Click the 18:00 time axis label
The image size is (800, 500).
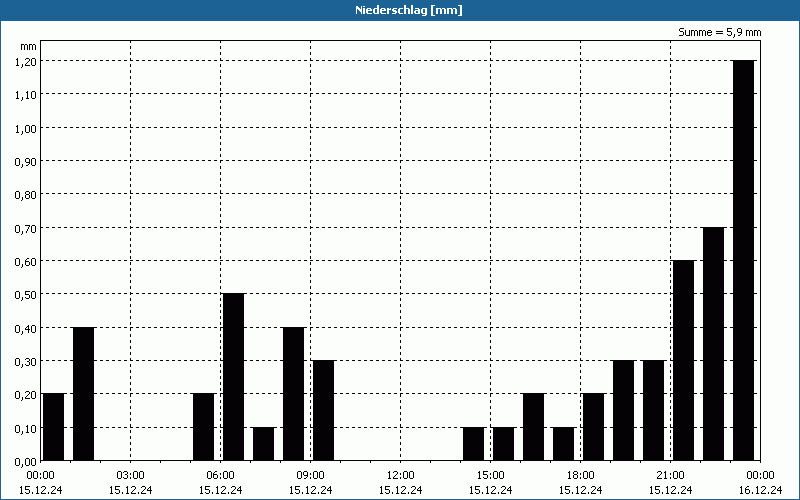[x=581, y=476]
